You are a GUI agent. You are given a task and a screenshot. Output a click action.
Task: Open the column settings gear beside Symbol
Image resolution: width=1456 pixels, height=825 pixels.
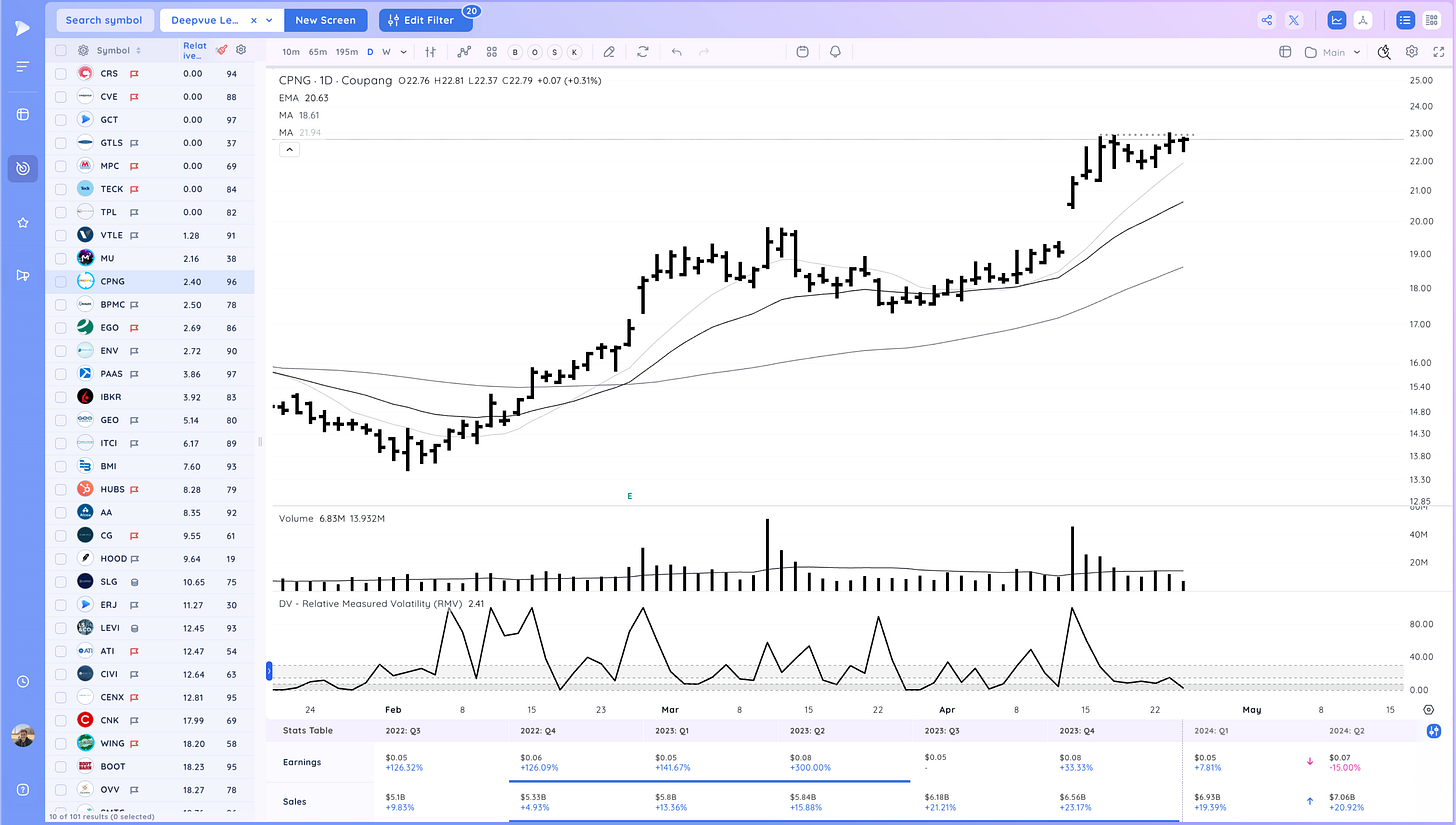coord(240,50)
